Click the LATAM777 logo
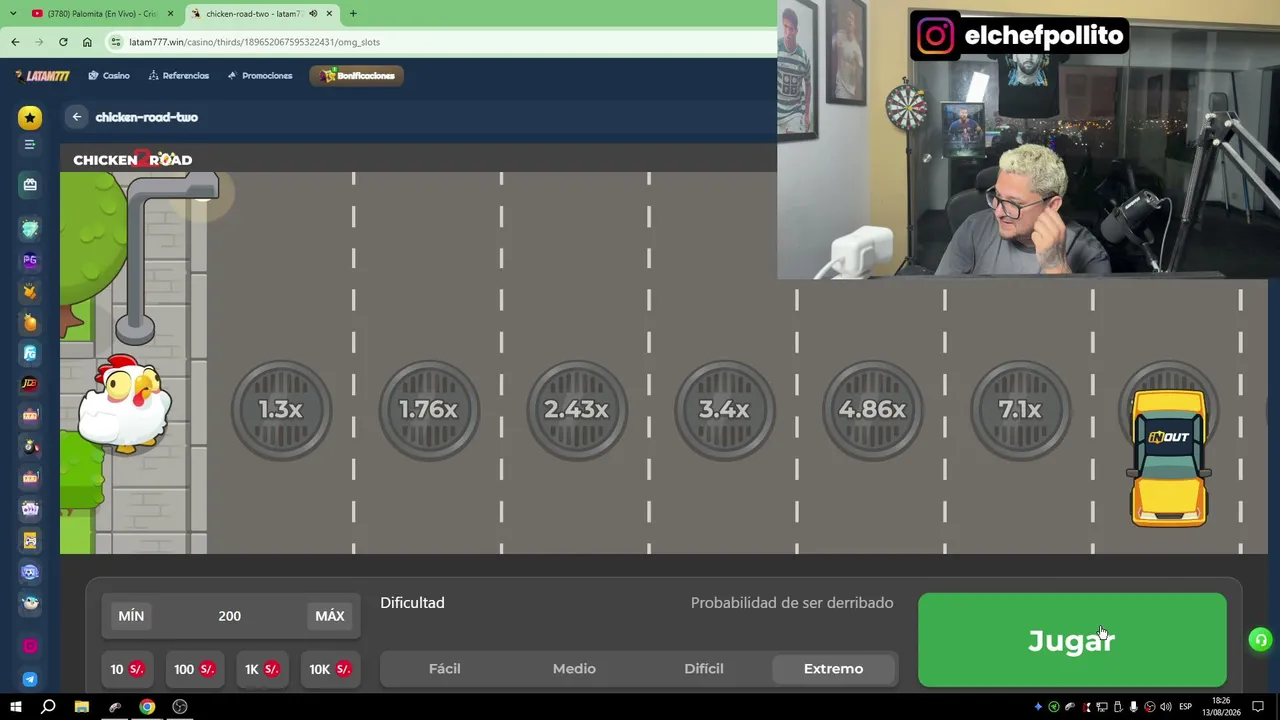The image size is (1280, 720). 42,76
